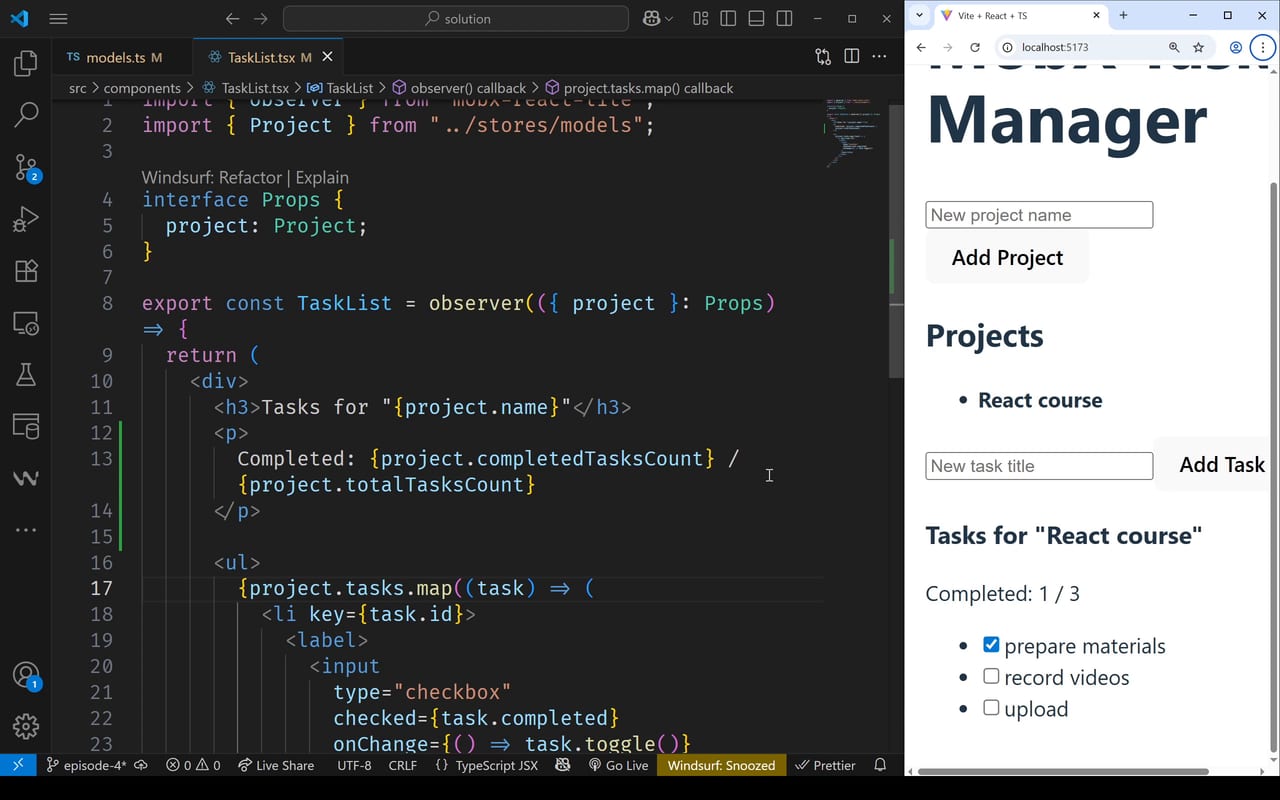1280x800 pixels.
Task: Split the editor to the right
Action: pyautogui.click(x=852, y=57)
